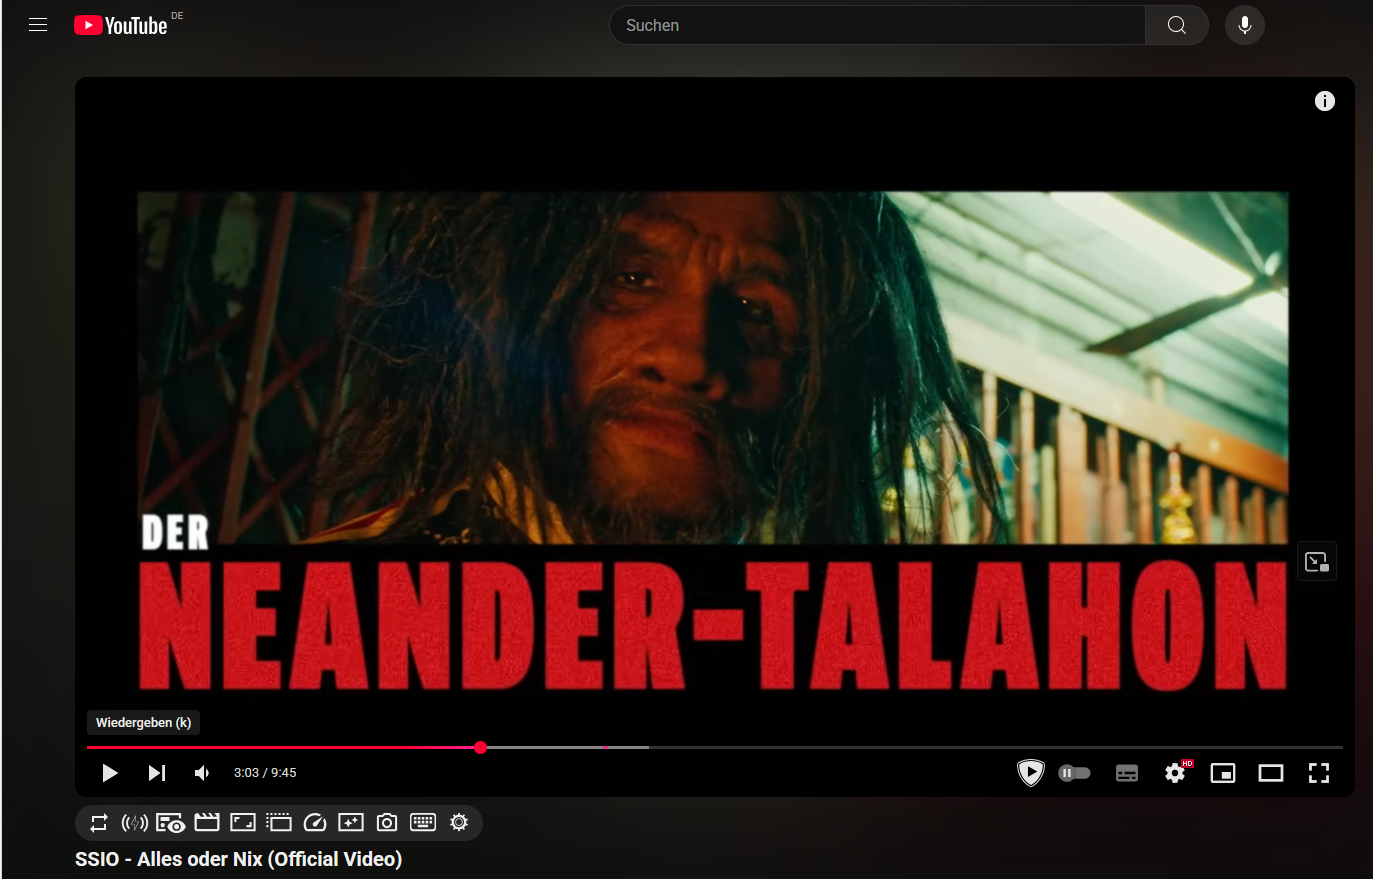Go to YouTube home via logo
1373x879 pixels.
point(121,25)
